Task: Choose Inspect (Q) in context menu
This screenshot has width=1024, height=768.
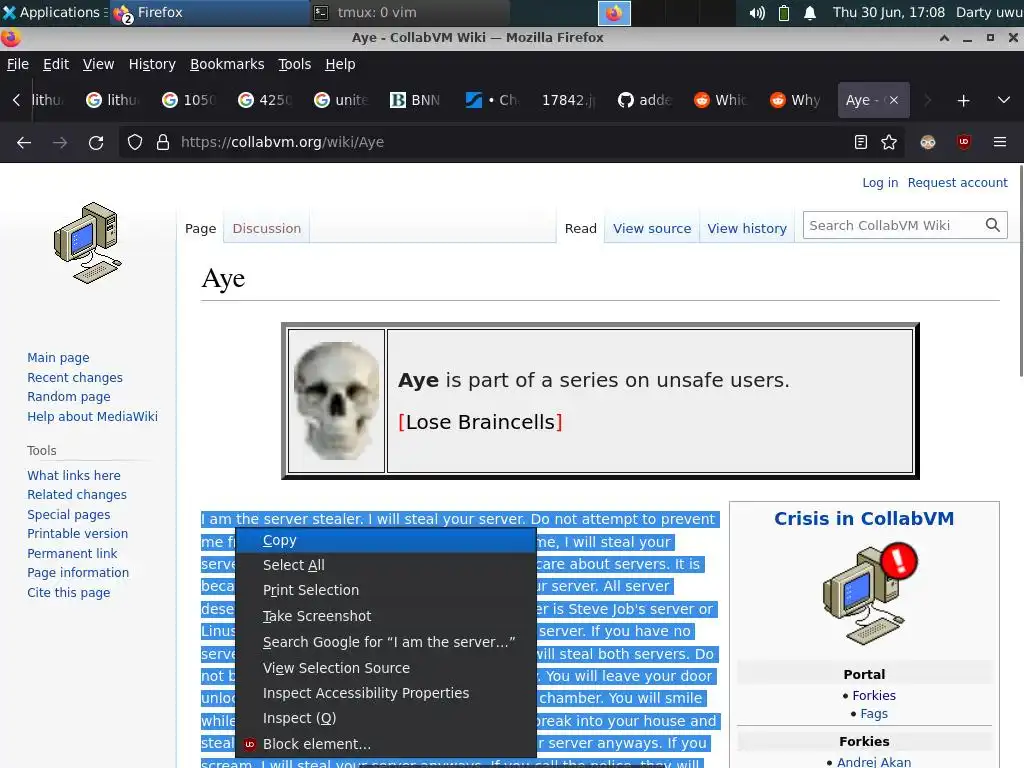Action: coord(385,718)
